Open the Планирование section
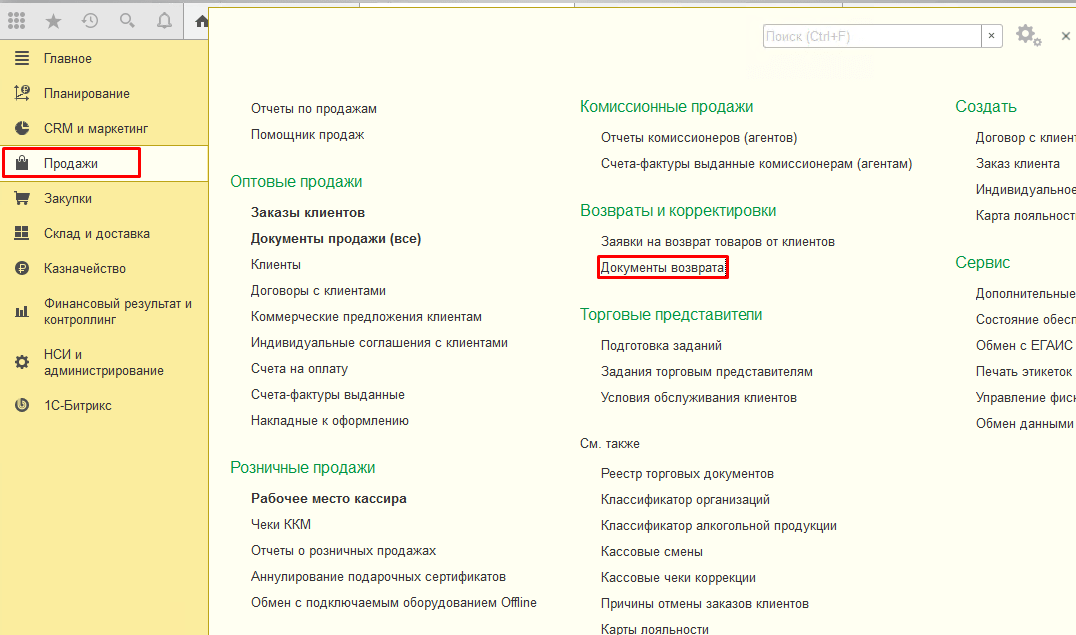The width and height of the screenshot is (1076, 635). (86, 93)
